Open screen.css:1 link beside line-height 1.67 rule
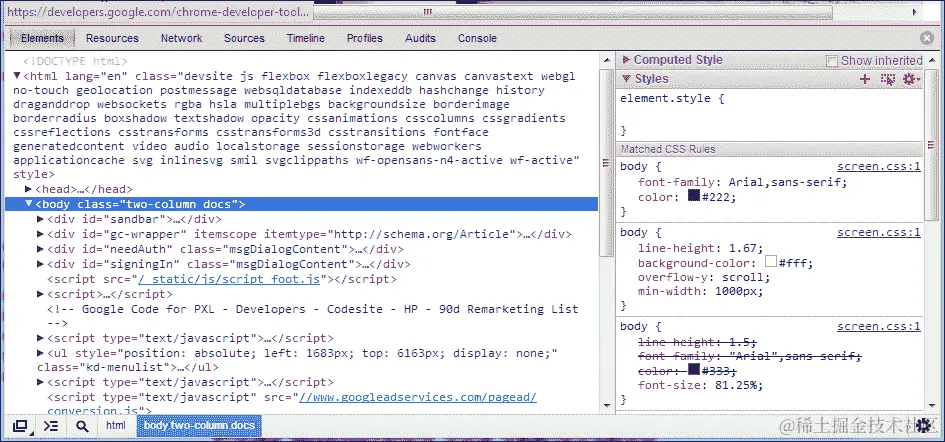Viewport: 945px width, 442px height. click(x=879, y=233)
